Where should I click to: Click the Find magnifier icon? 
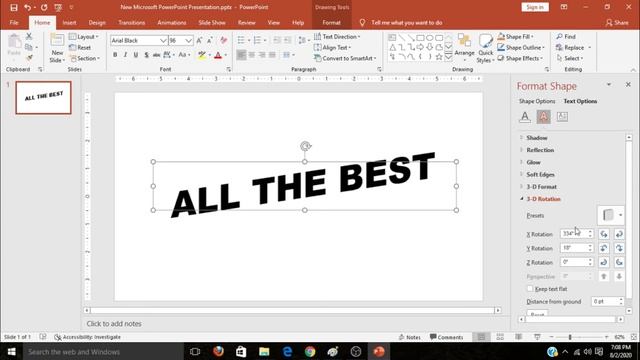click(x=560, y=37)
